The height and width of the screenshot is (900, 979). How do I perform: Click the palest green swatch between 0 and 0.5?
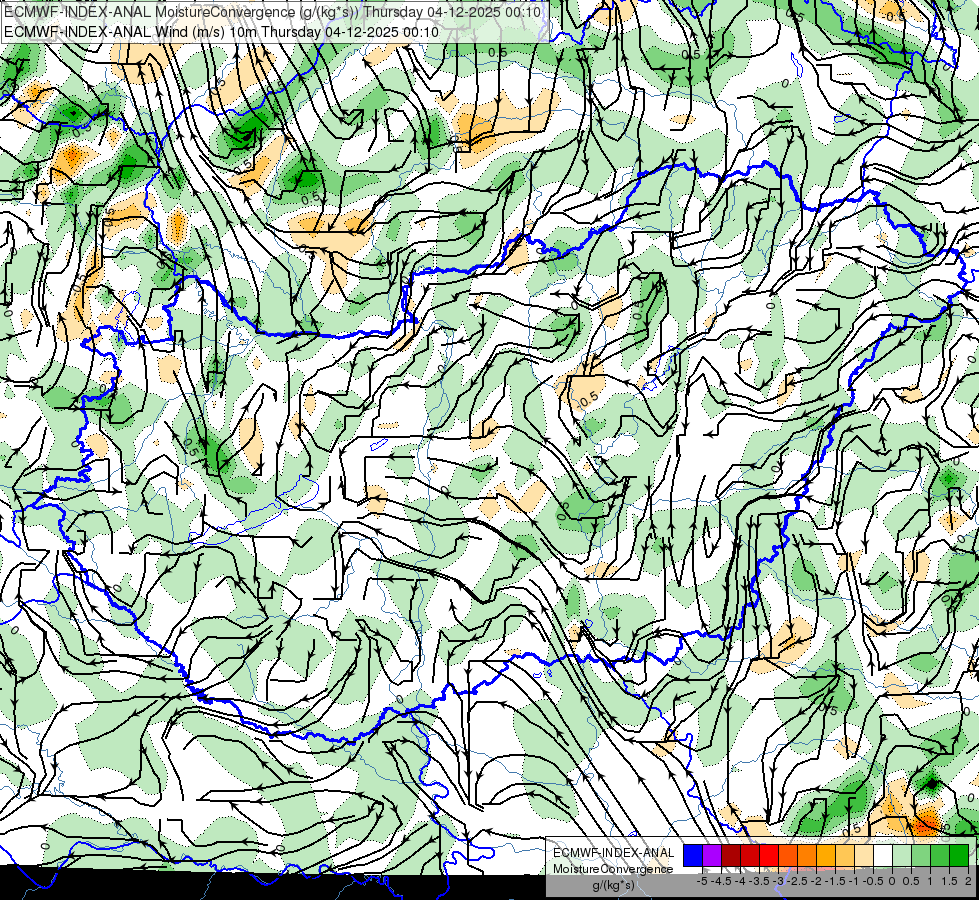point(902,856)
